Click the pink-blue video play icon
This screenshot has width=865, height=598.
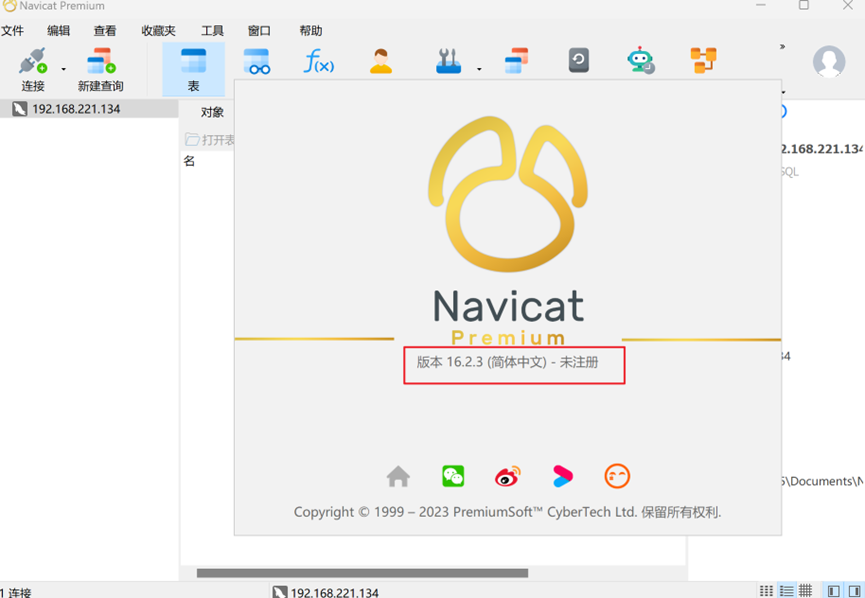[562, 476]
